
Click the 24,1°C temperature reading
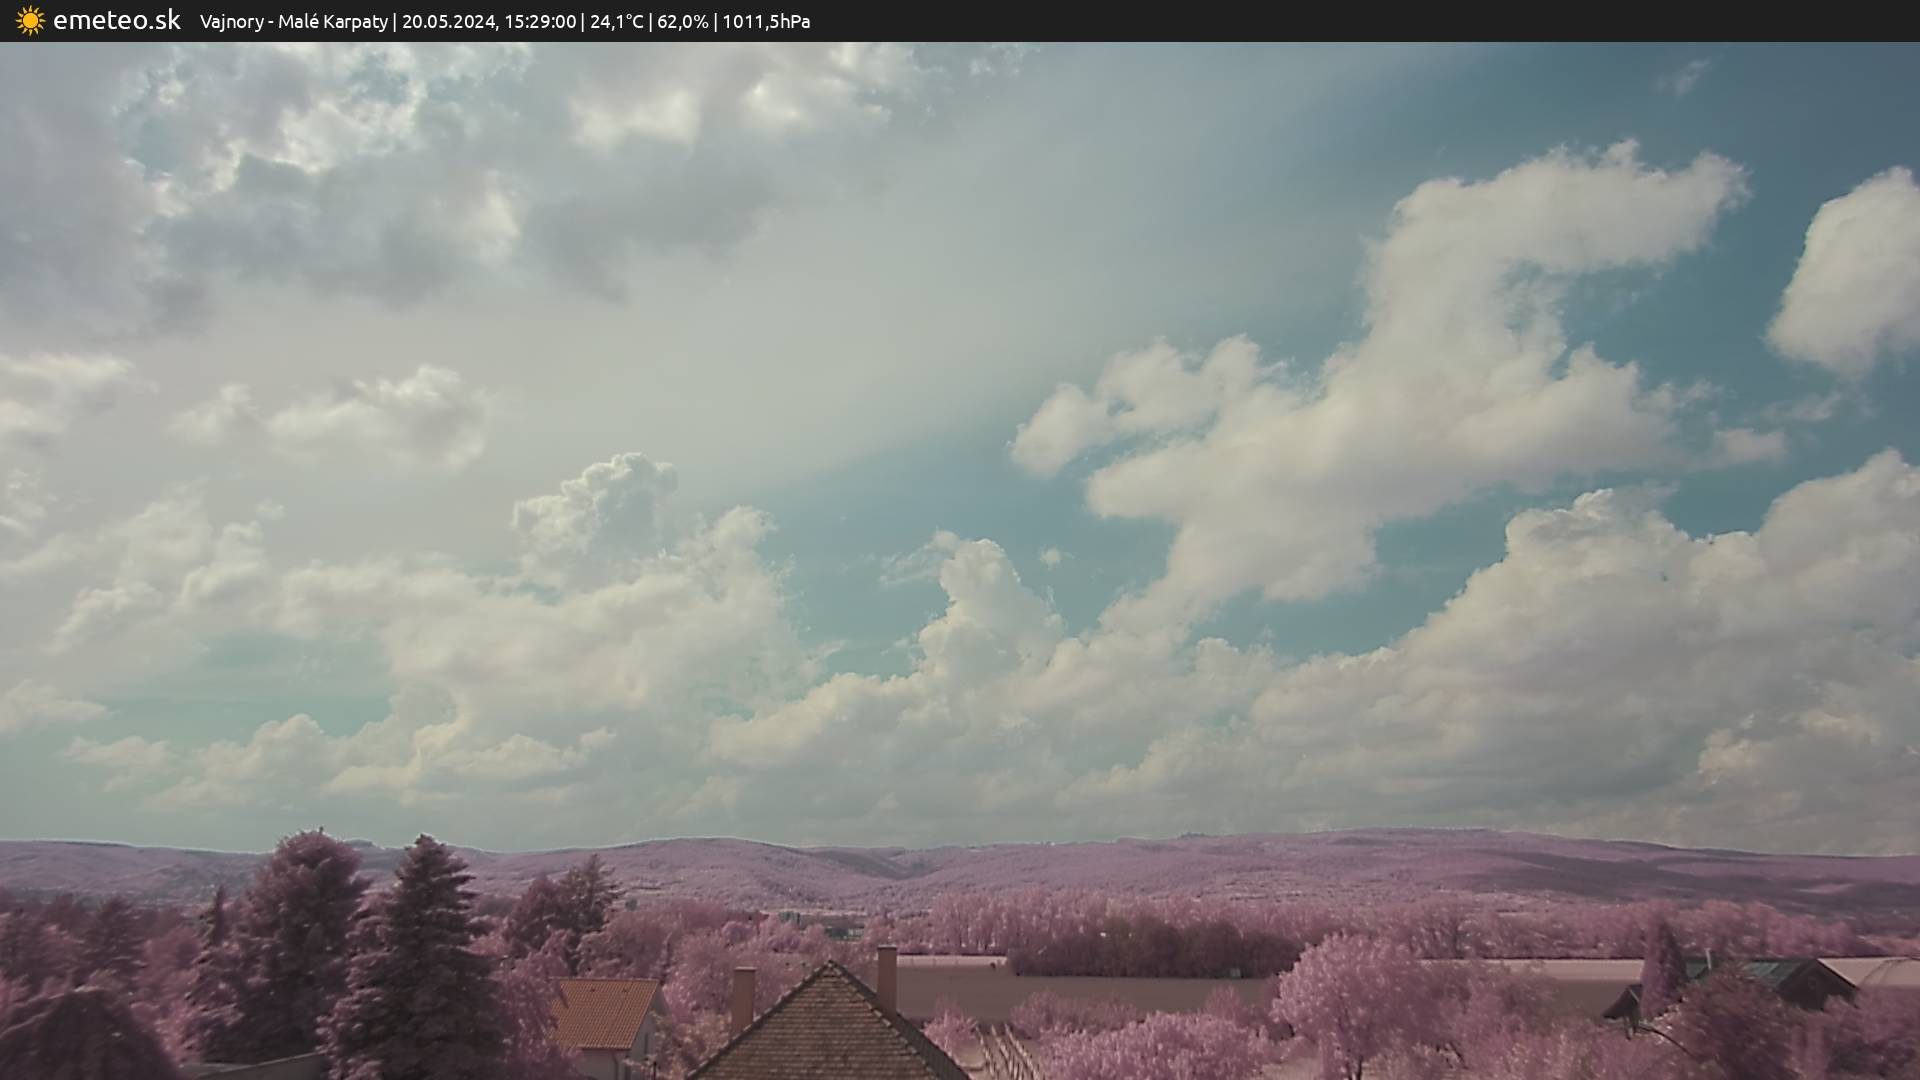(x=616, y=21)
